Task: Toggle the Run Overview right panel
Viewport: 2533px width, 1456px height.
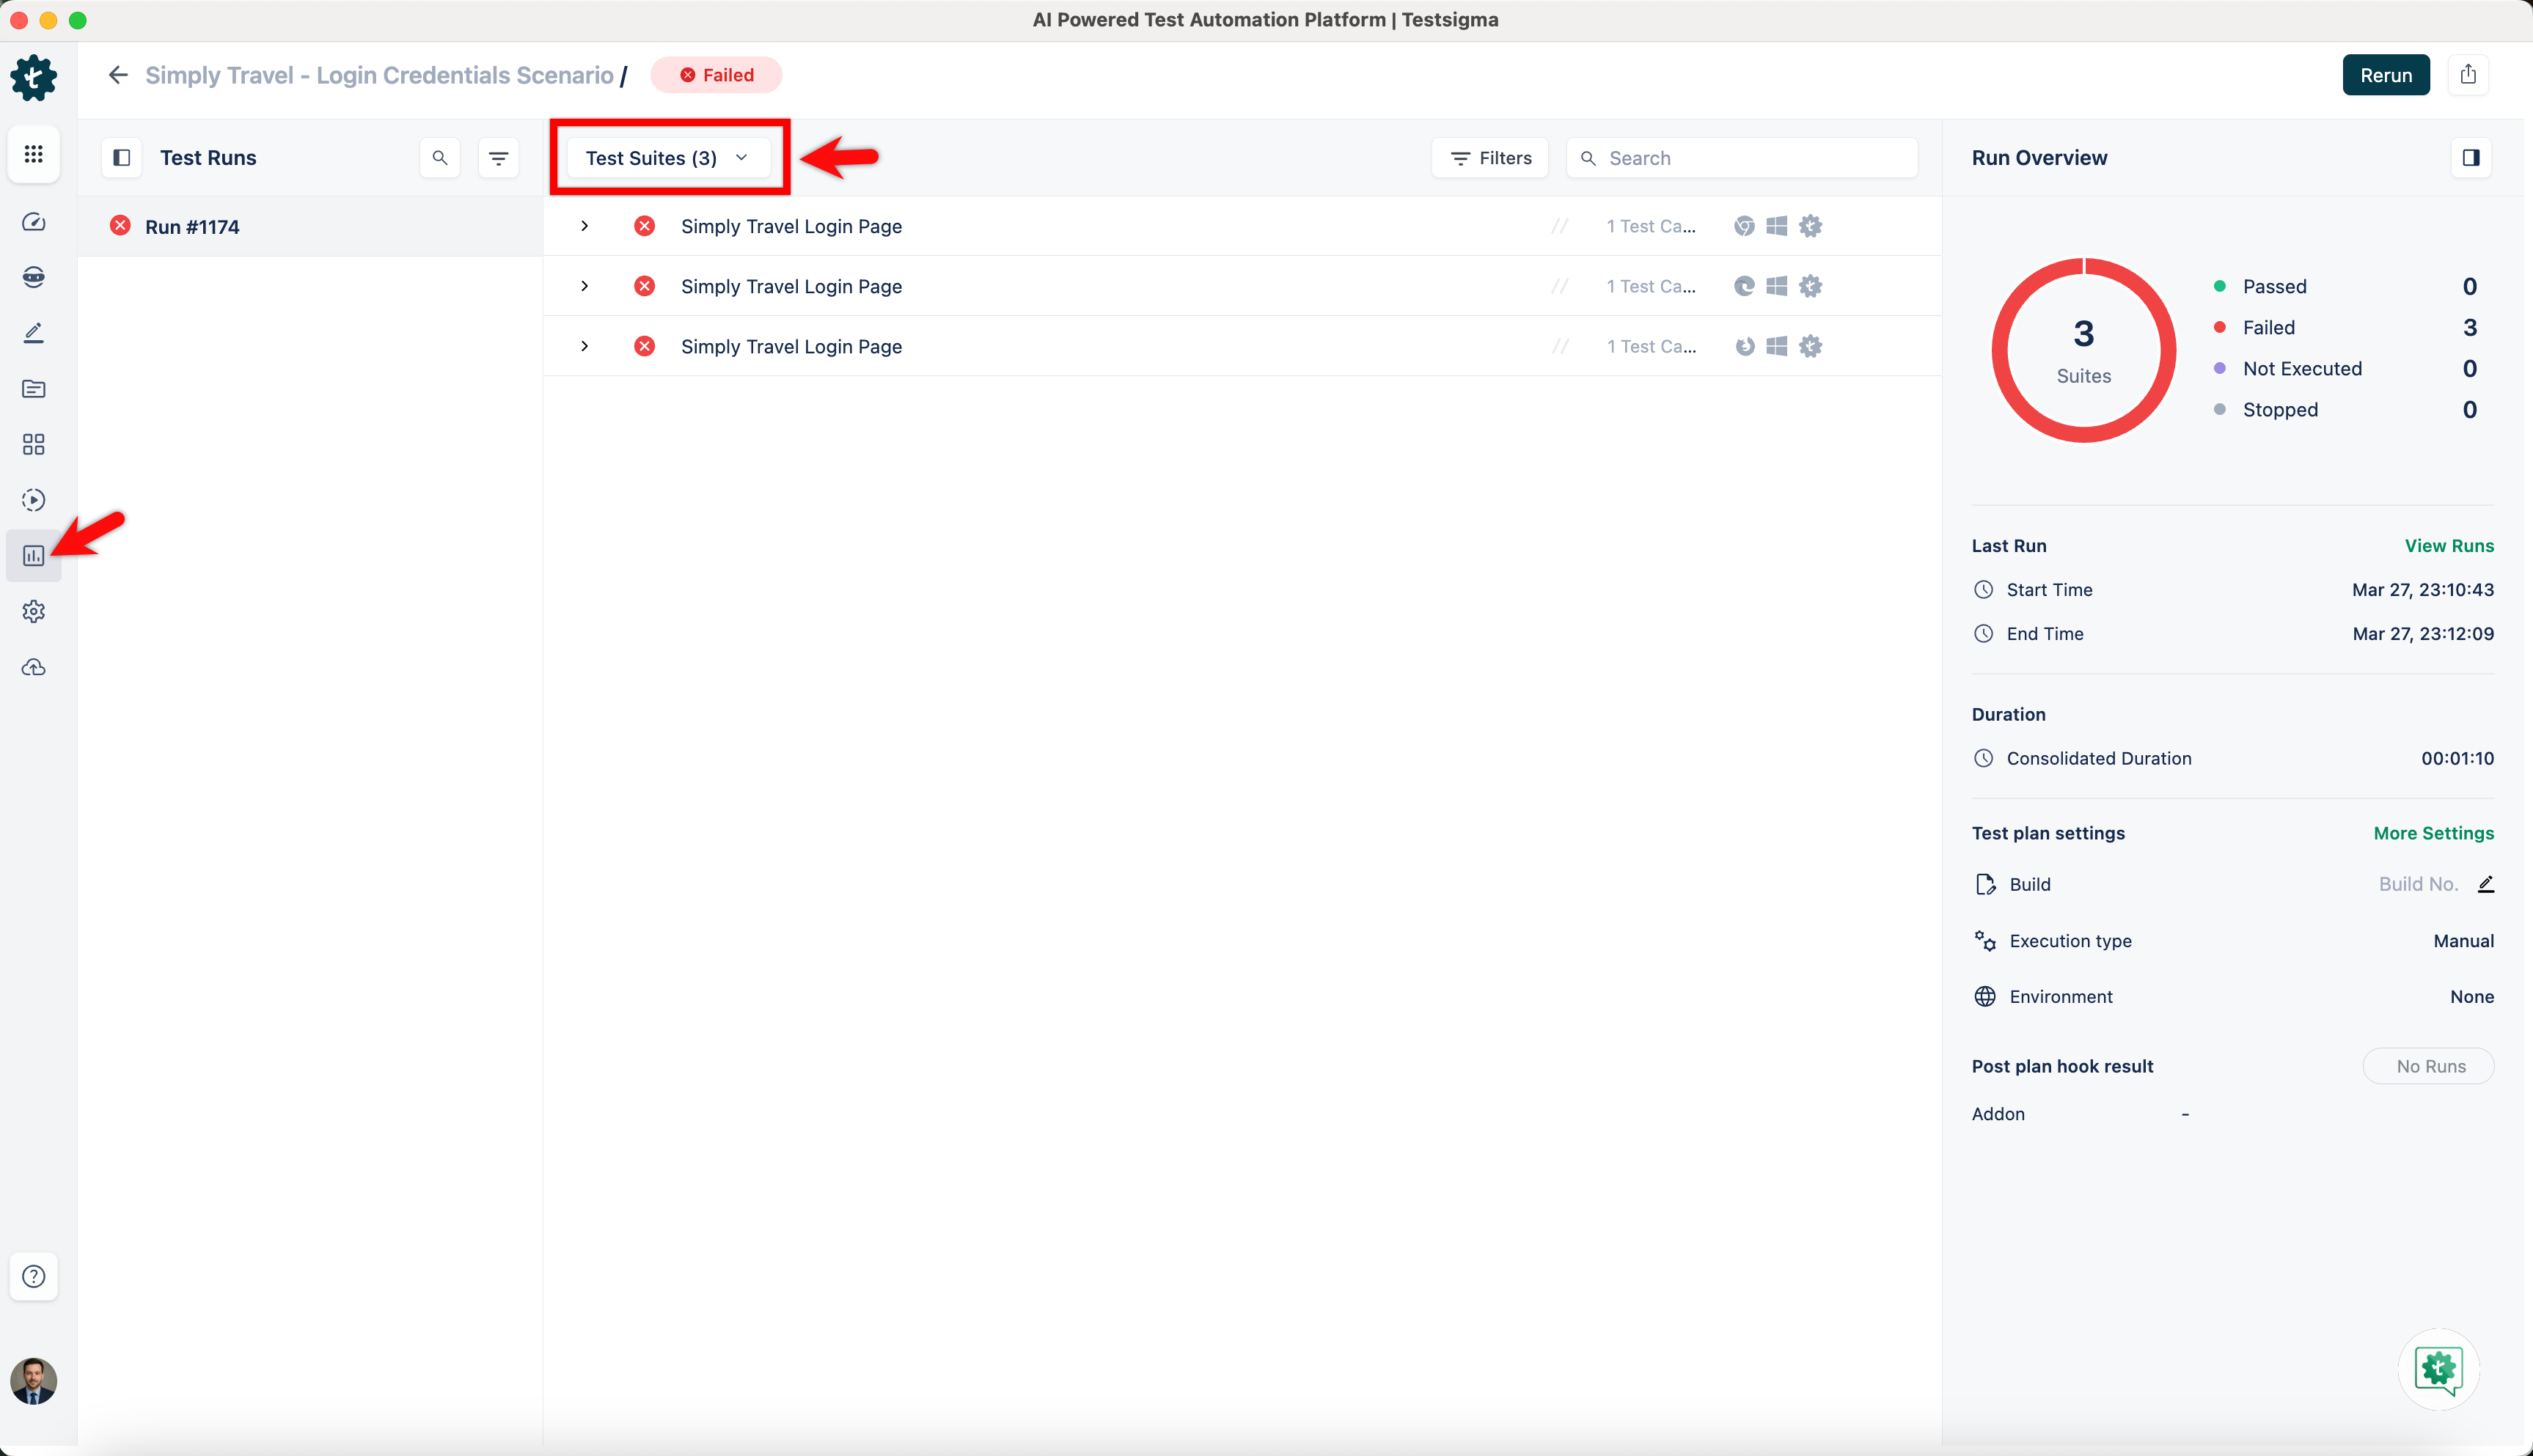Action: point(2471,158)
